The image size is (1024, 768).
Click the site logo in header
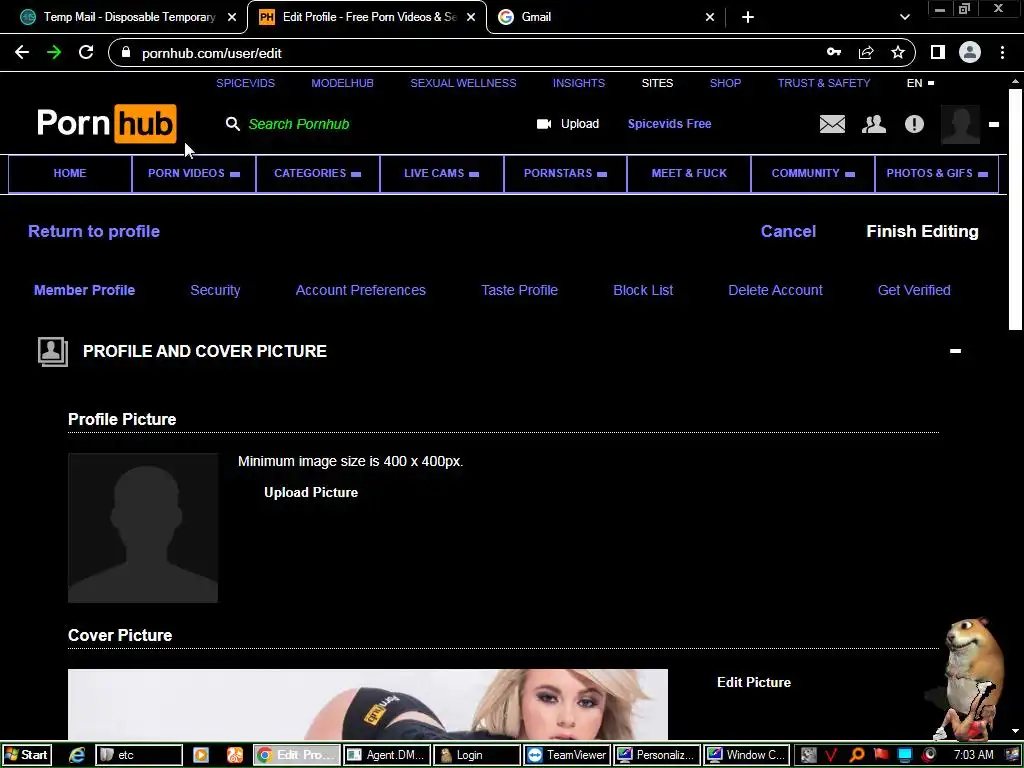click(x=106, y=123)
